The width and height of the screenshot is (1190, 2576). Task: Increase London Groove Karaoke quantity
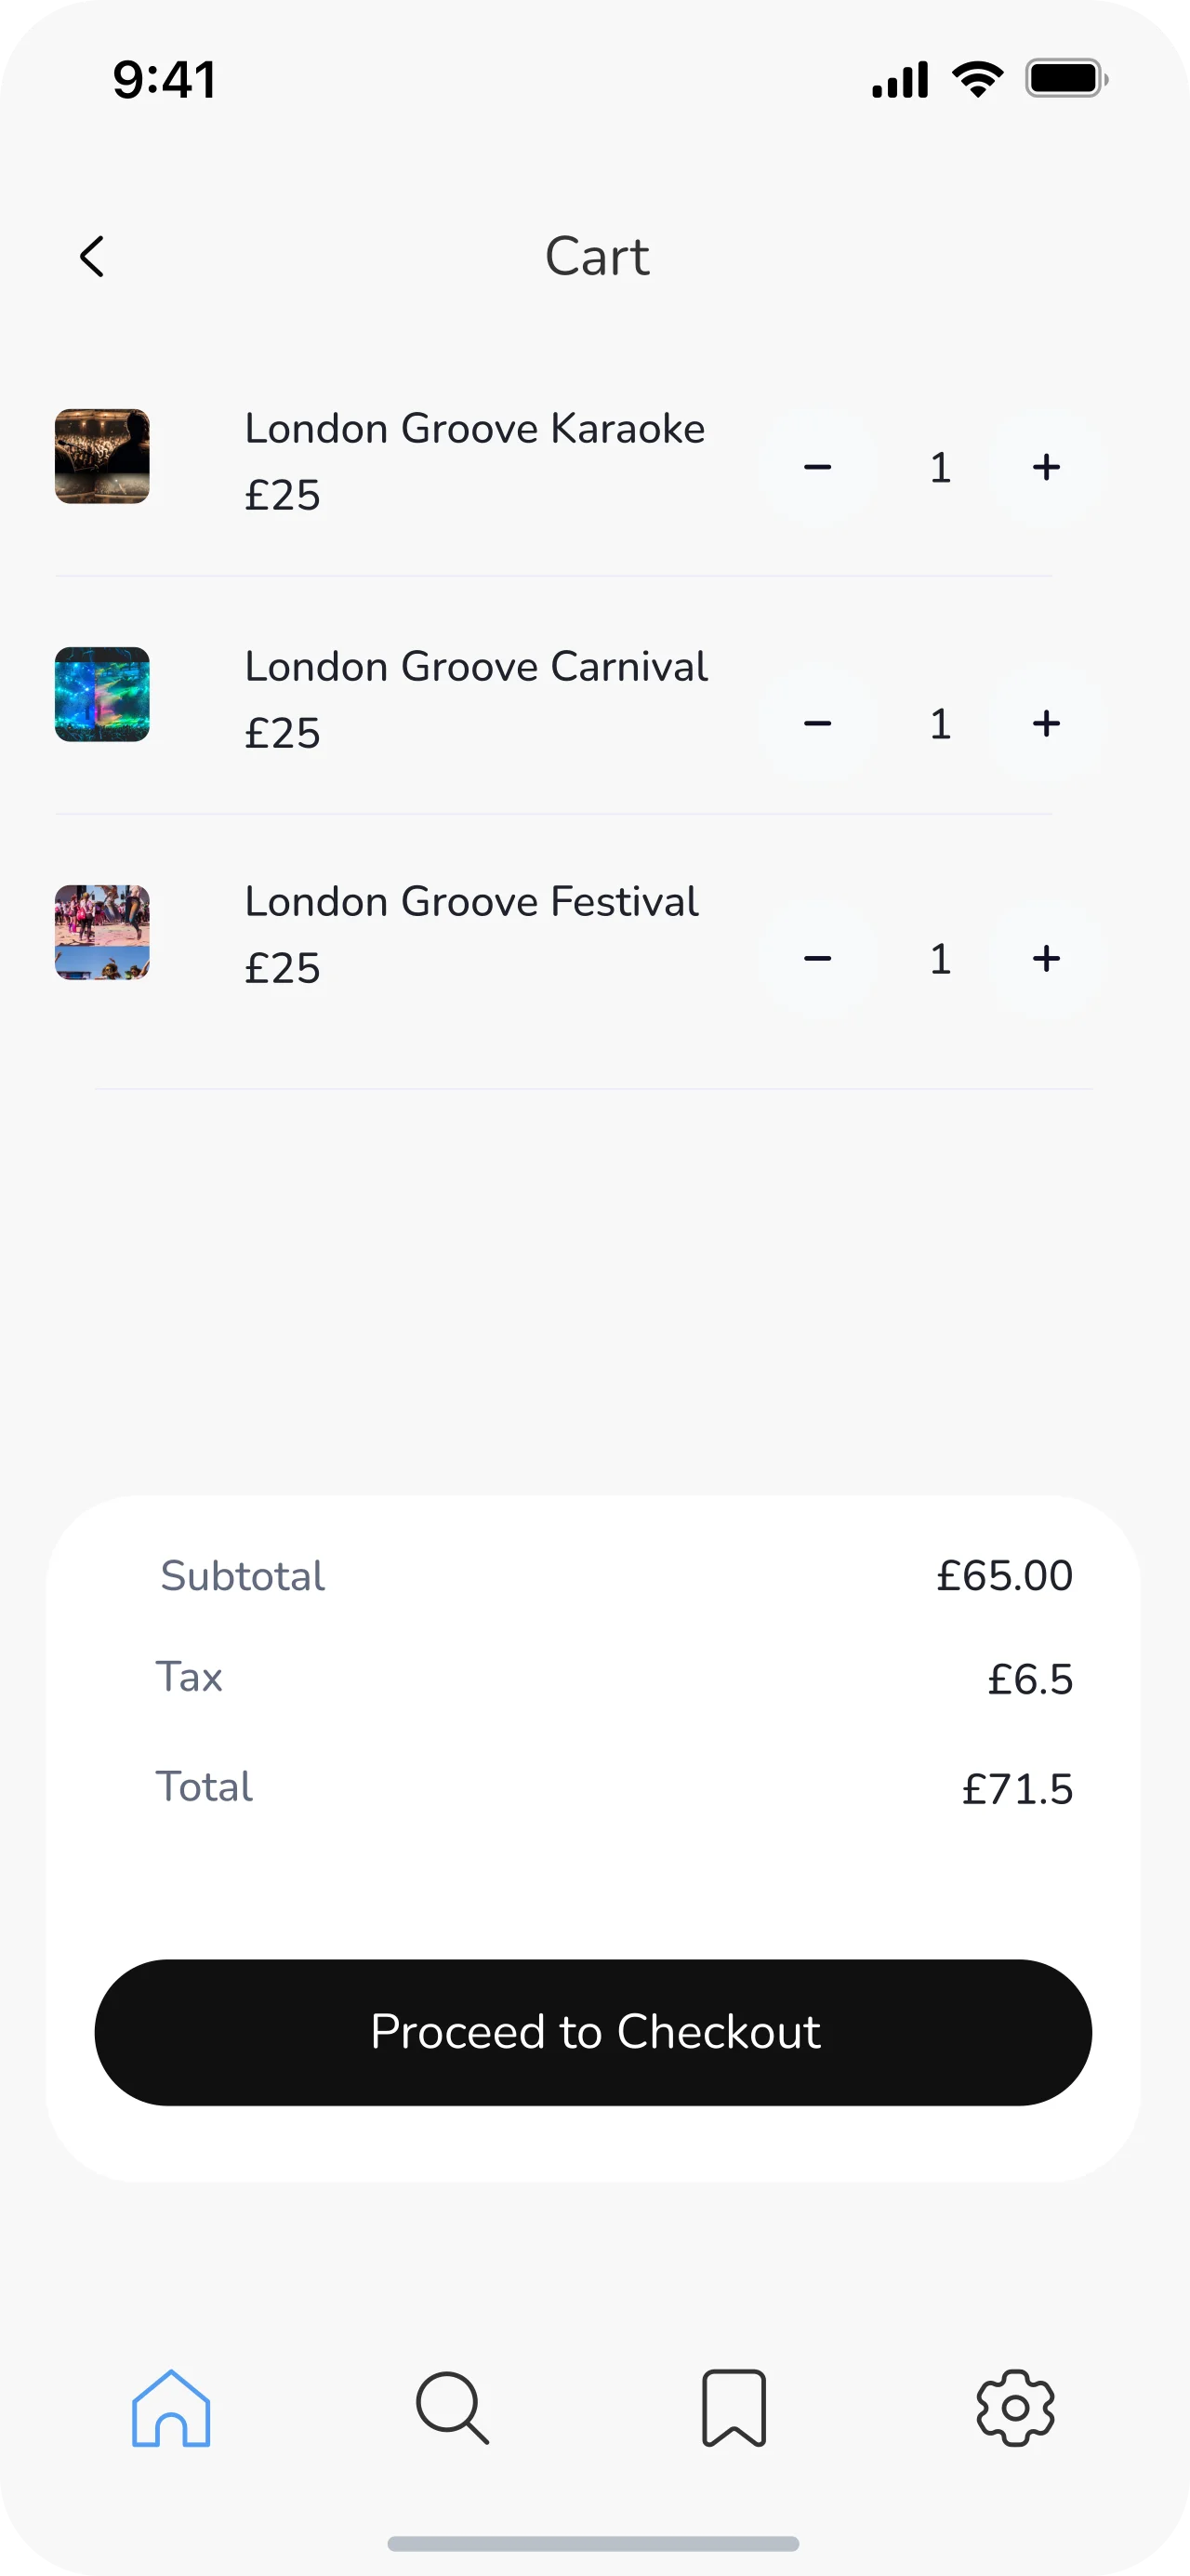click(x=1046, y=467)
